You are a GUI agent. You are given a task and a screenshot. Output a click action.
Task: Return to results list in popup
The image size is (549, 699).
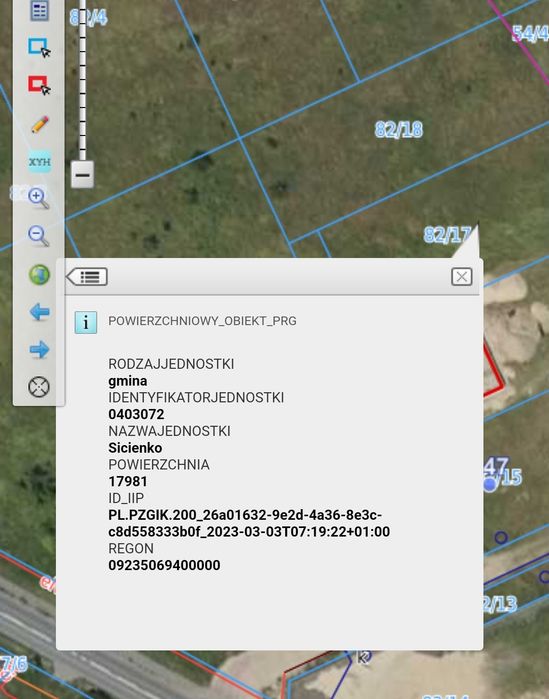click(x=87, y=277)
